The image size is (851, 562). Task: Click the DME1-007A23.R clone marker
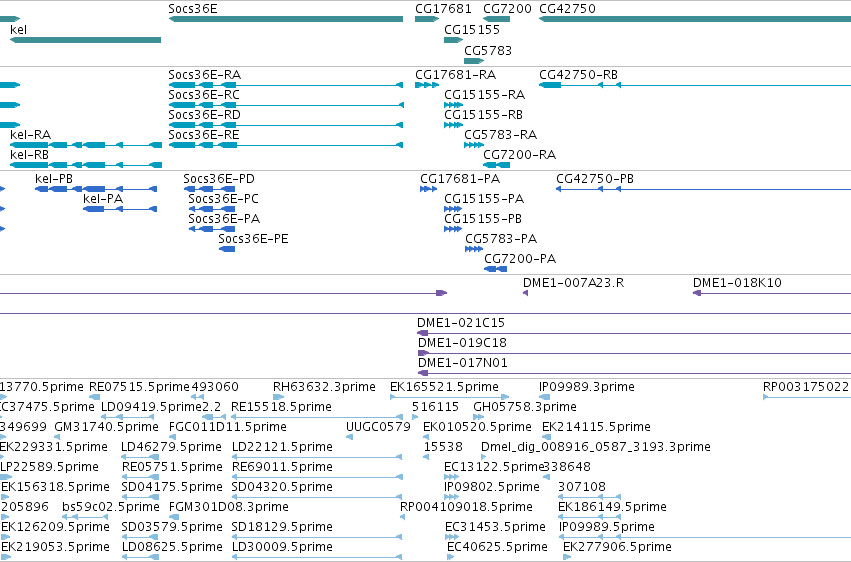[x=525, y=293]
